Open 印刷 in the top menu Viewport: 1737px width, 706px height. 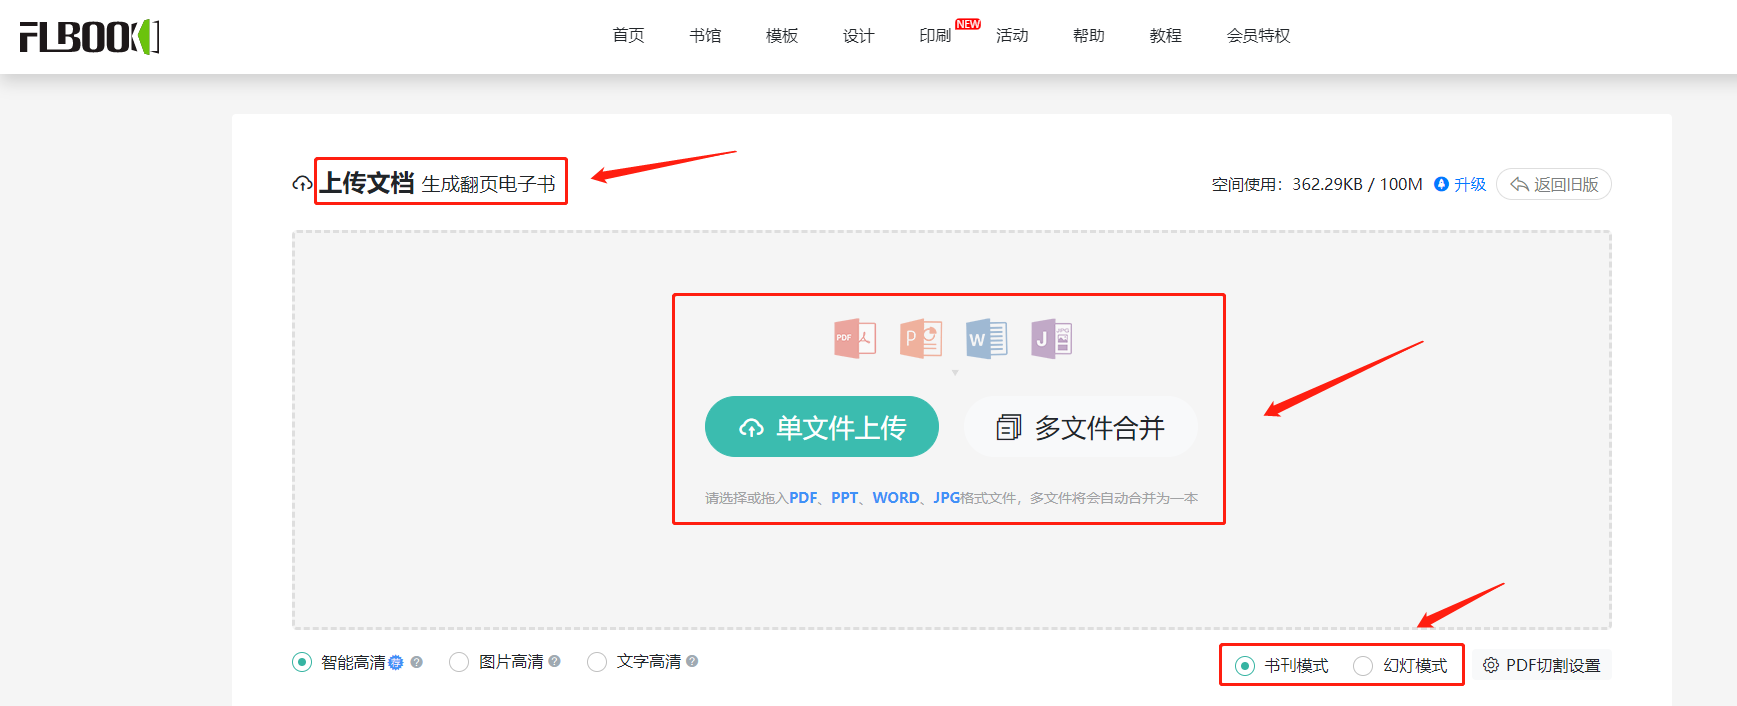click(935, 36)
